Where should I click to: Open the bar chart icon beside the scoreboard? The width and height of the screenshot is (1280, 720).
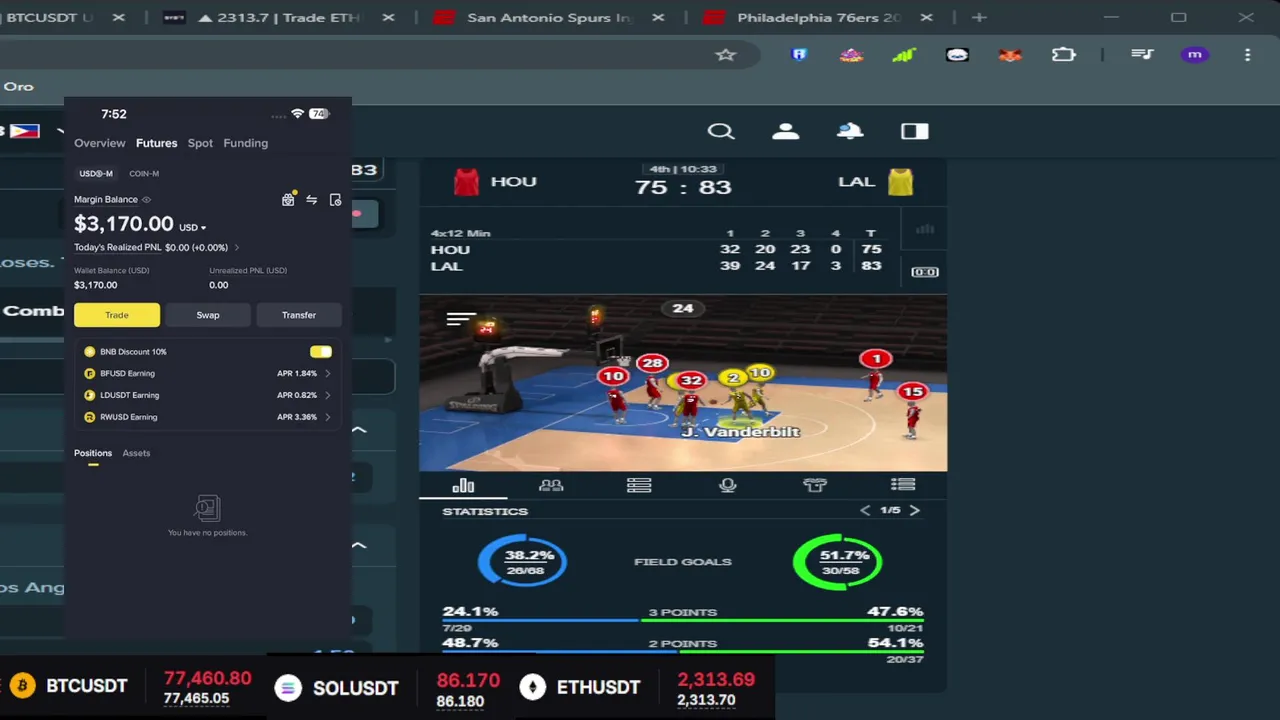tap(925, 229)
